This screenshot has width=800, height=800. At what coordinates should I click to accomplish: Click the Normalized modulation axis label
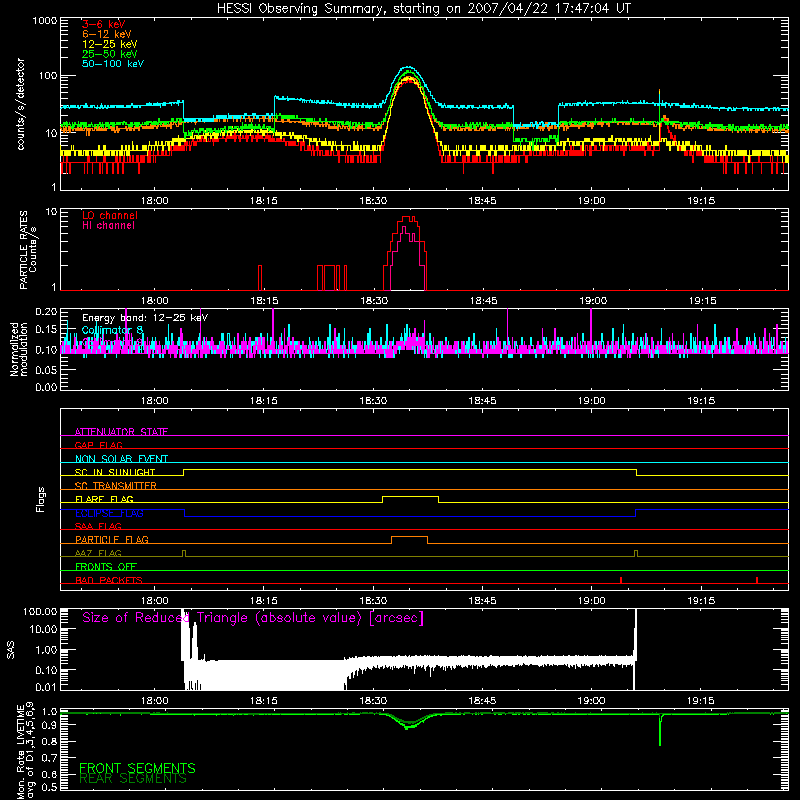(18, 349)
